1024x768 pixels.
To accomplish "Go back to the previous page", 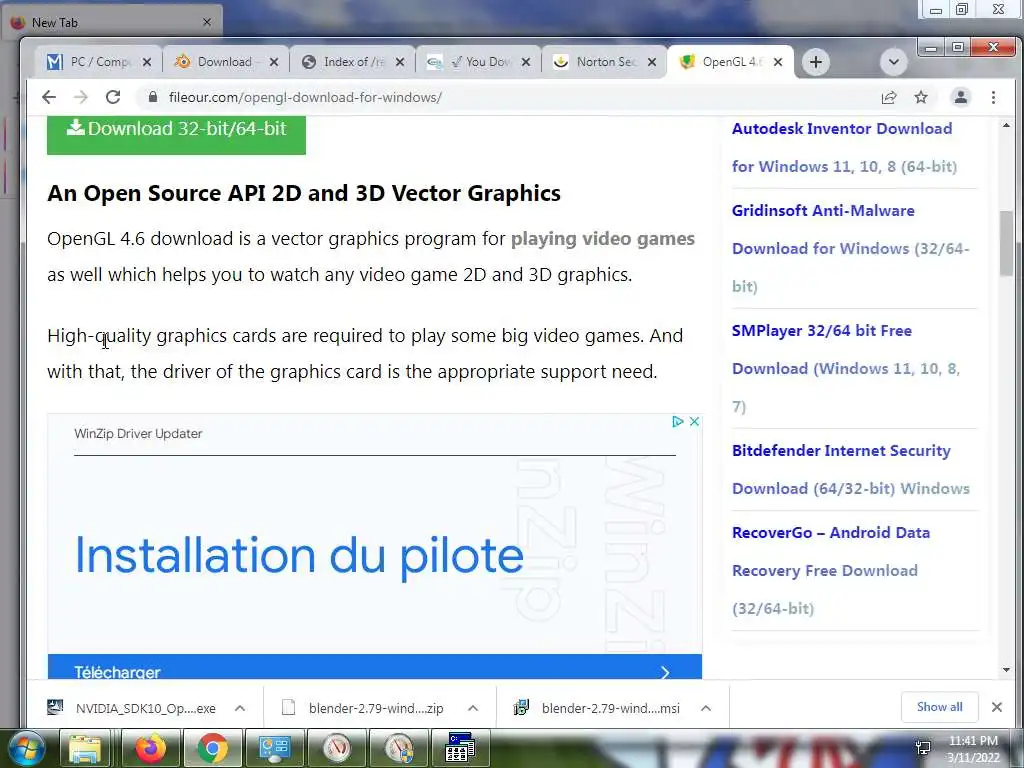I will click(49, 97).
